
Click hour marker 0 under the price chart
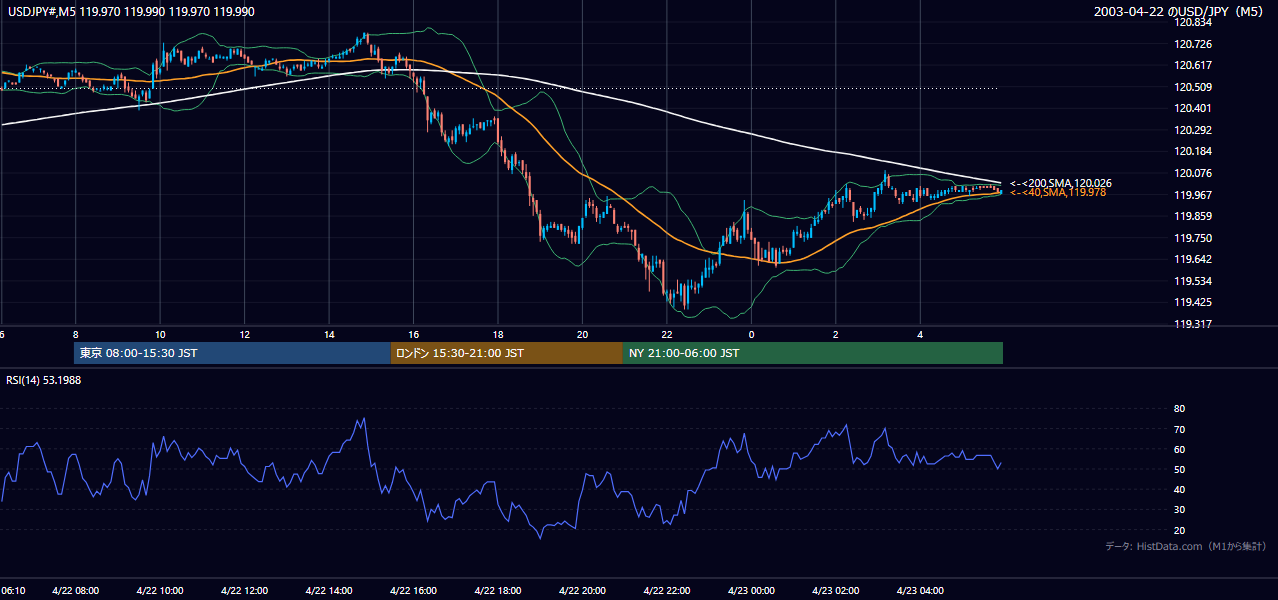pyautogui.click(x=751, y=334)
